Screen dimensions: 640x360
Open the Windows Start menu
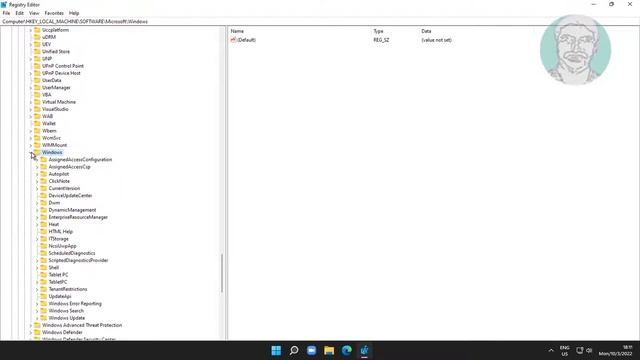(276, 350)
